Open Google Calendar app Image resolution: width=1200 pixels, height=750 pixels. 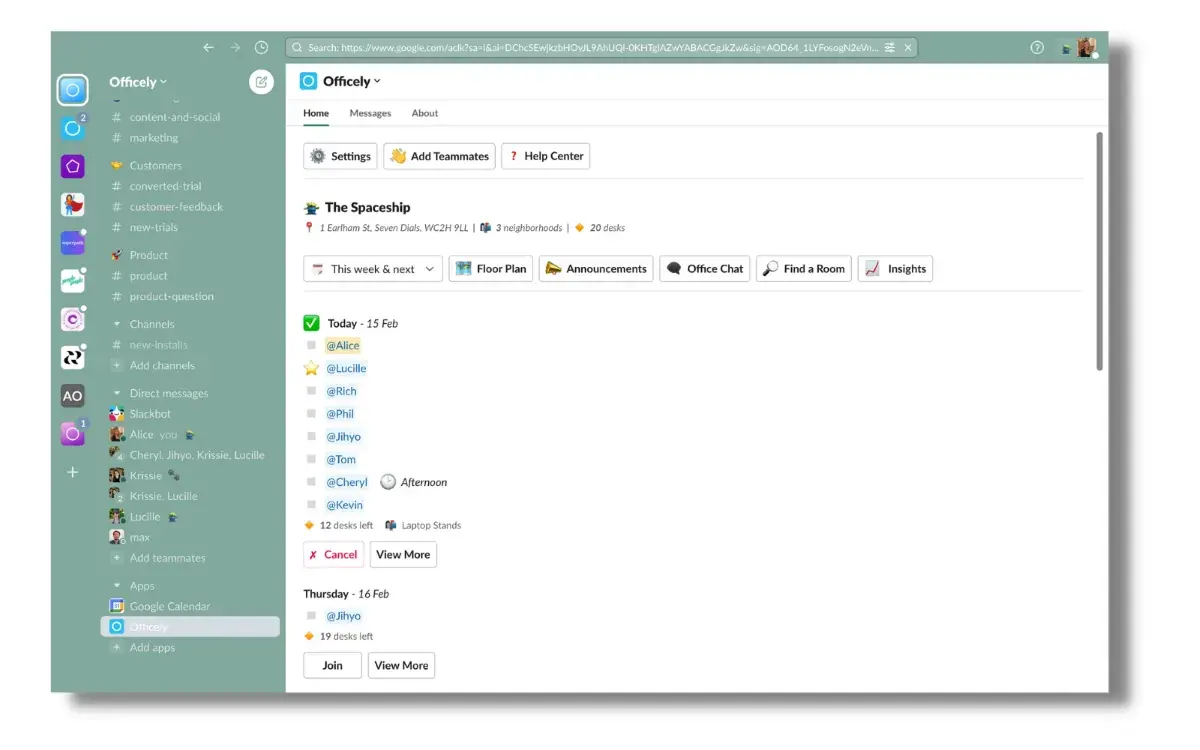pos(169,606)
